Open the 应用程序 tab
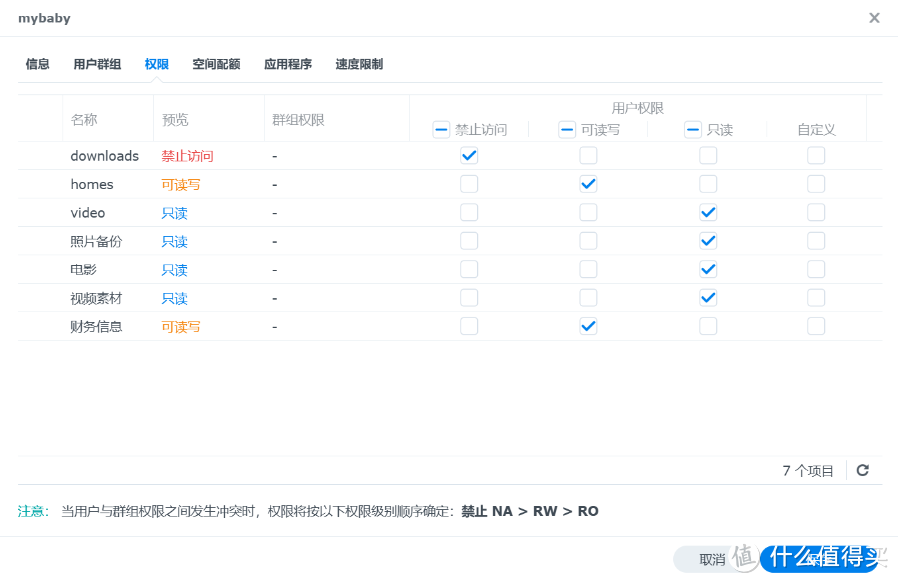Image resolution: width=898 pixels, height=583 pixels. [x=289, y=63]
